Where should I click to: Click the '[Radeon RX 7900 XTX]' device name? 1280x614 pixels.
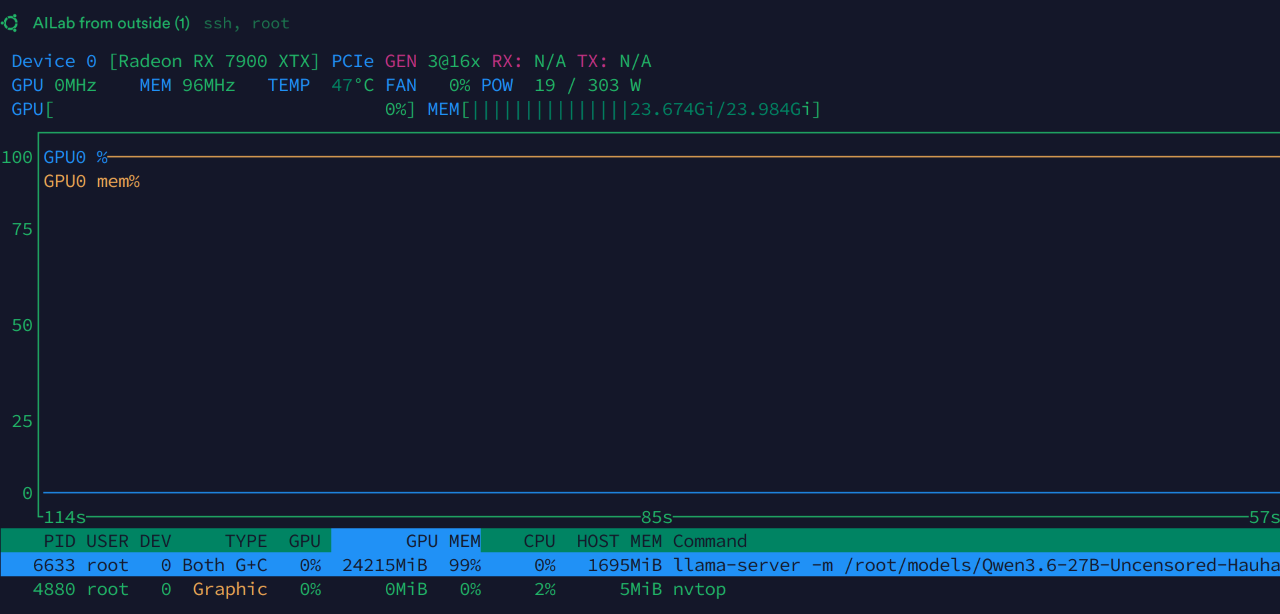click(215, 61)
